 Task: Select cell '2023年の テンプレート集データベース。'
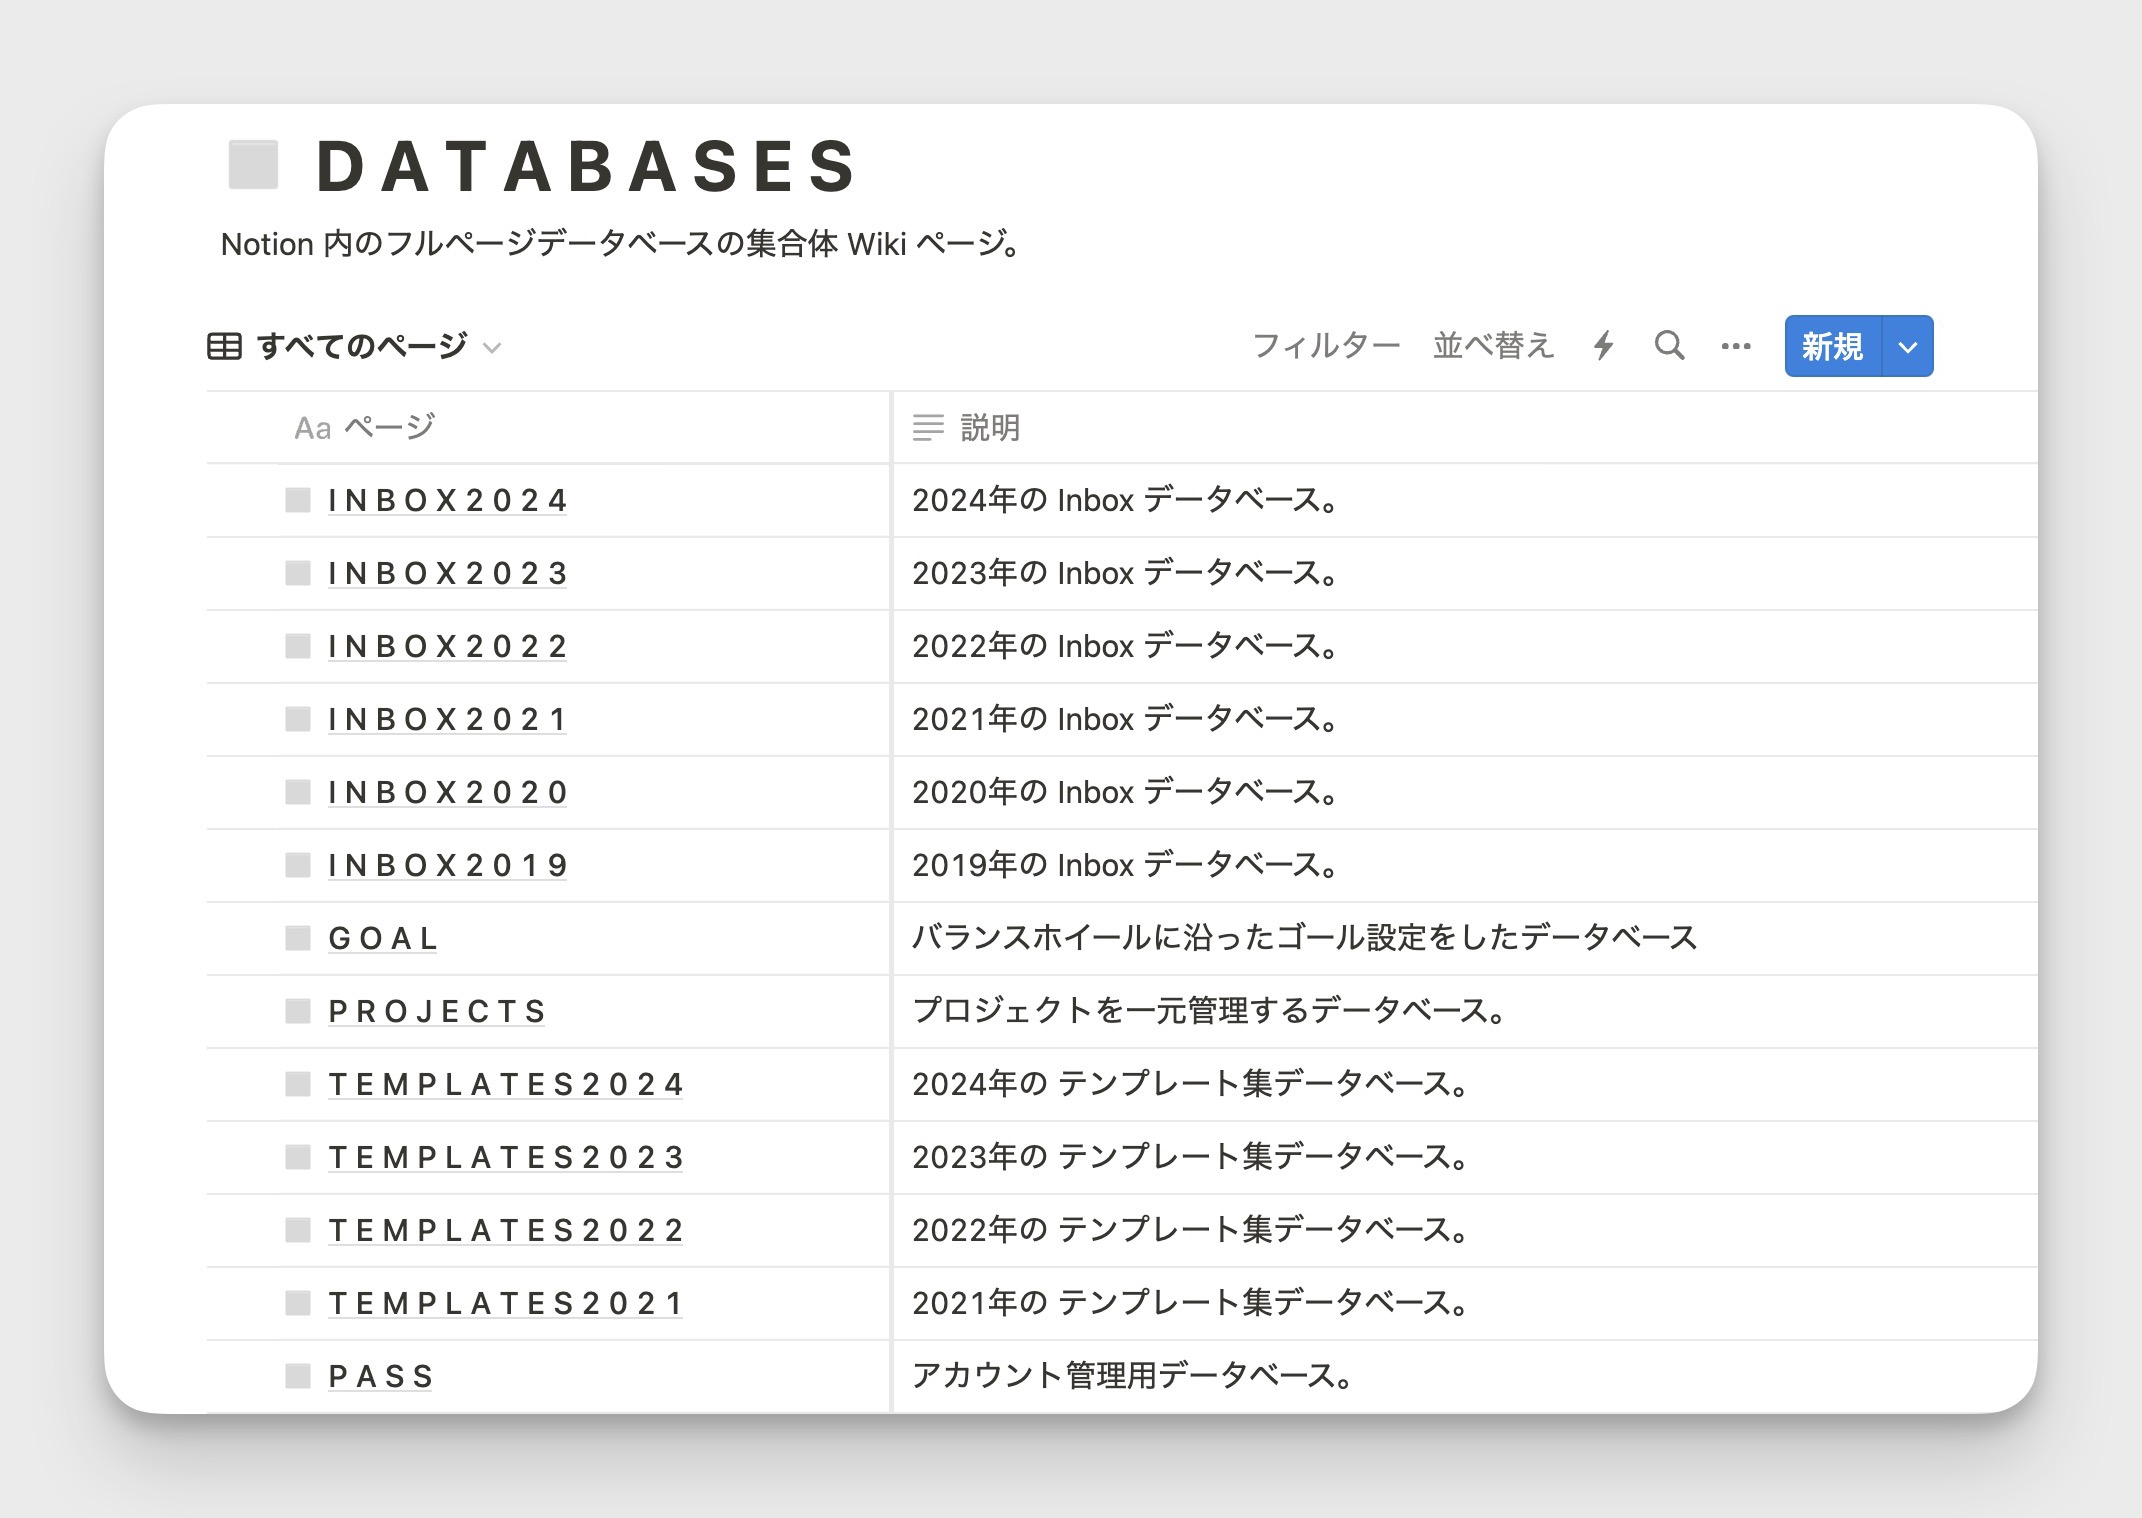click(x=1465, y=1157)
